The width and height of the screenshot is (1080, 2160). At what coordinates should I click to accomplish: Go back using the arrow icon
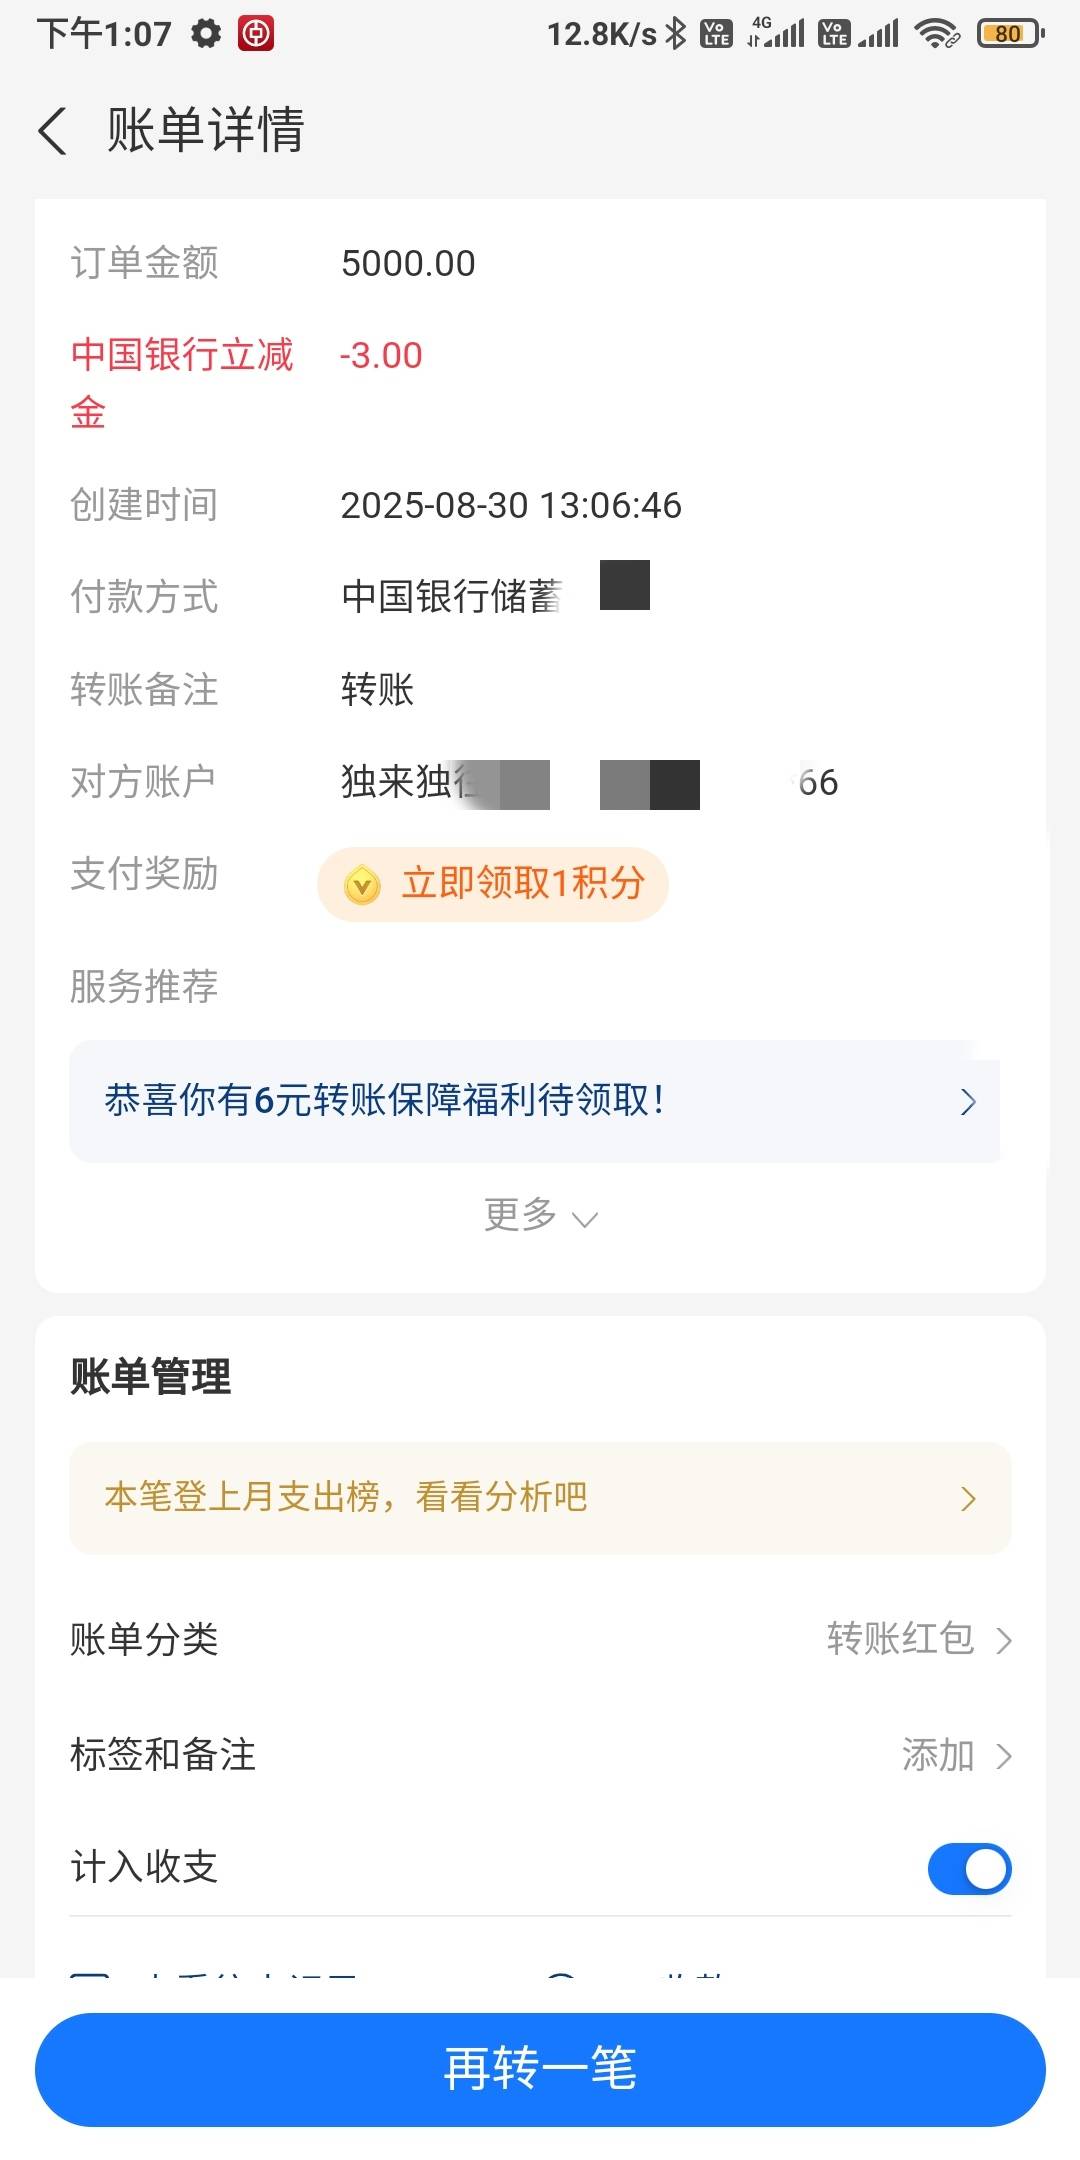click(x=53, y=131)
